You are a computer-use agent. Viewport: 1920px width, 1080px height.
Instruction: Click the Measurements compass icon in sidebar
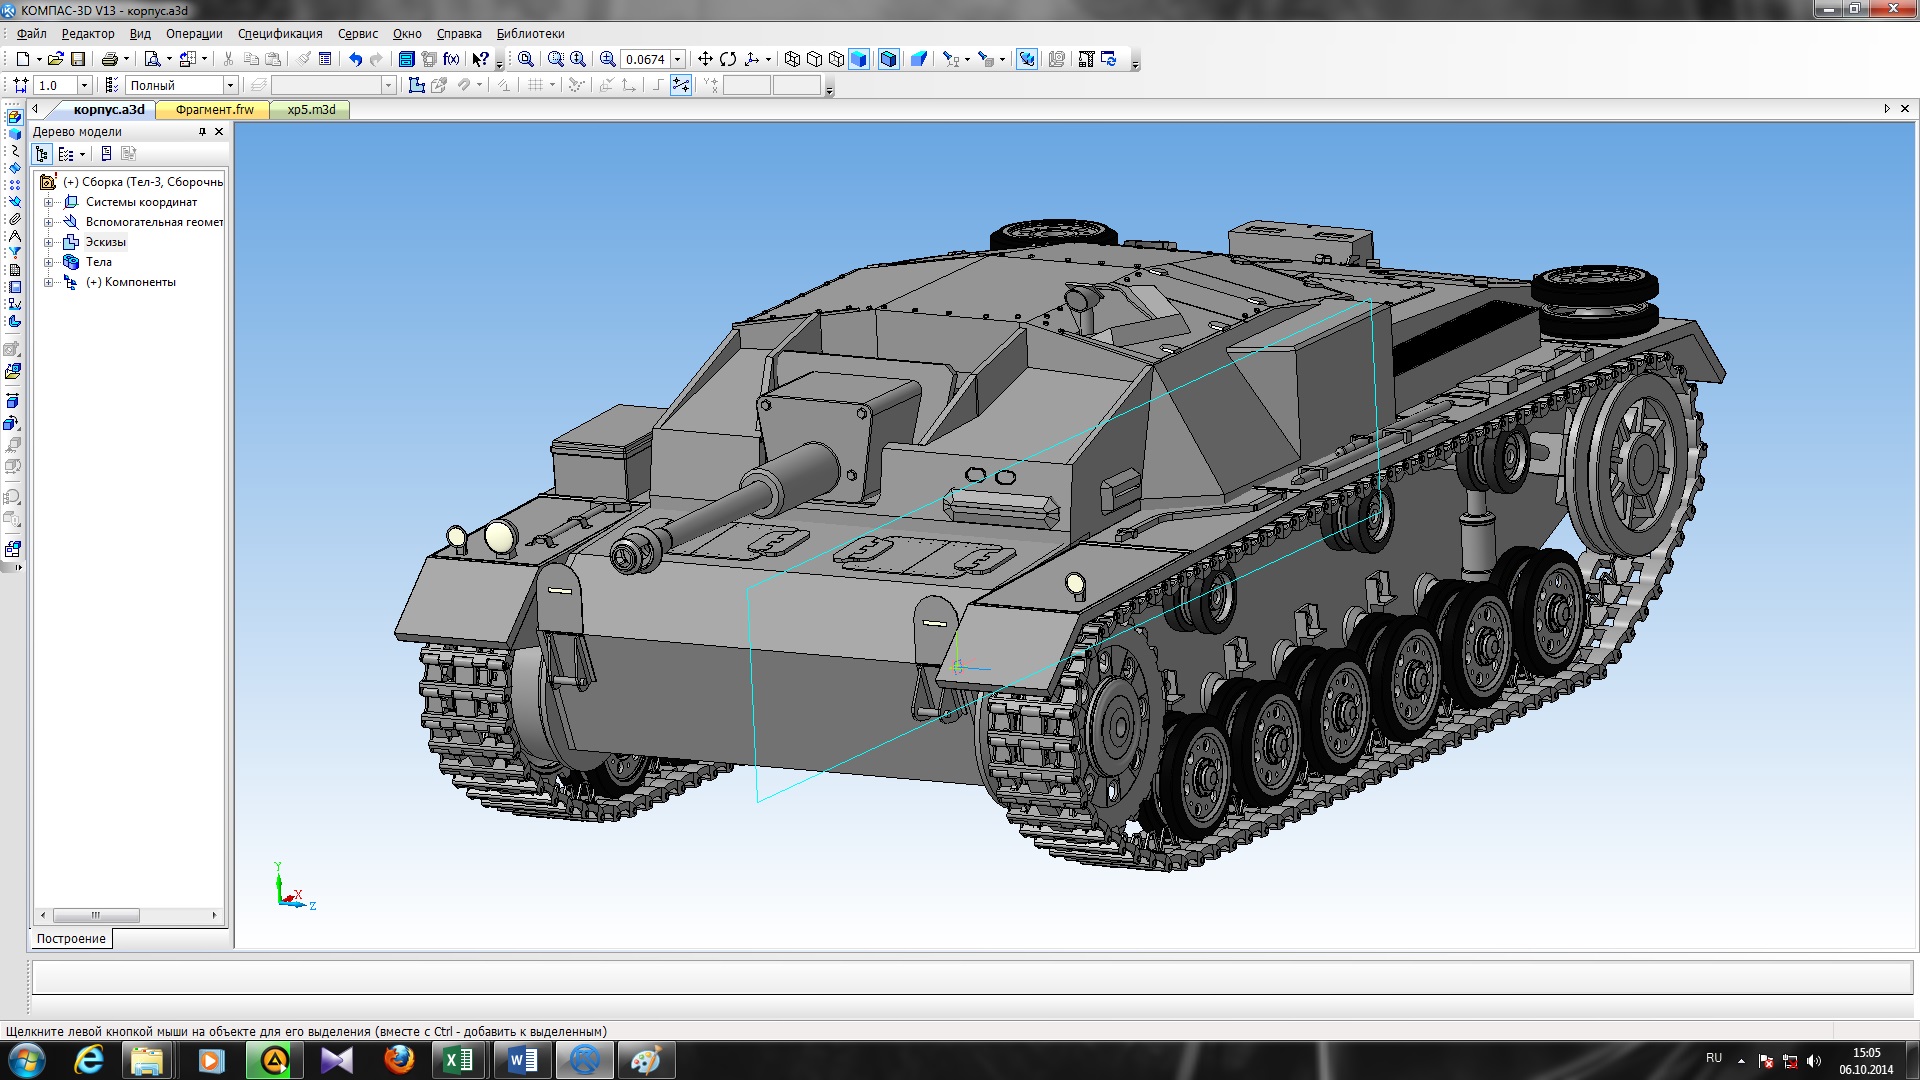(15, 236)
